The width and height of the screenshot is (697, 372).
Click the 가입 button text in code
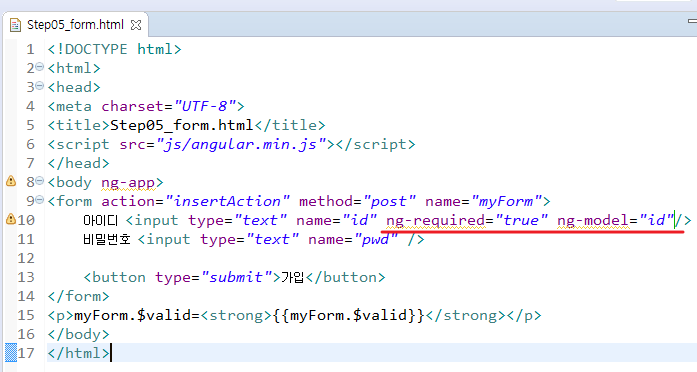tap(292, 277)
